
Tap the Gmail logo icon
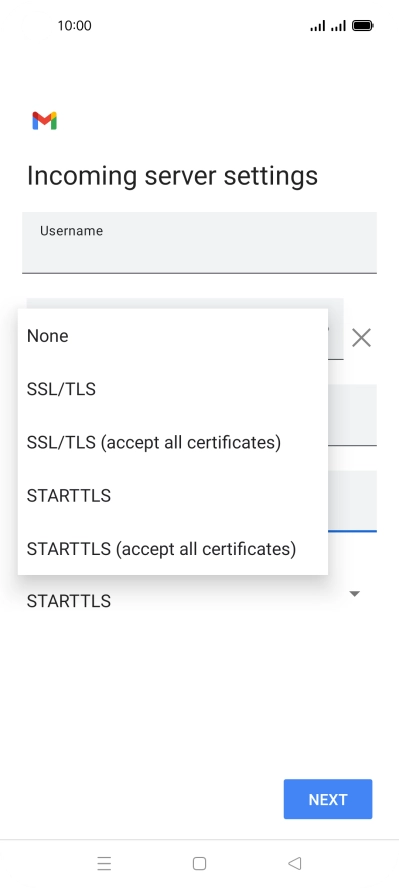pyautogui.click(x=44, y=121)
